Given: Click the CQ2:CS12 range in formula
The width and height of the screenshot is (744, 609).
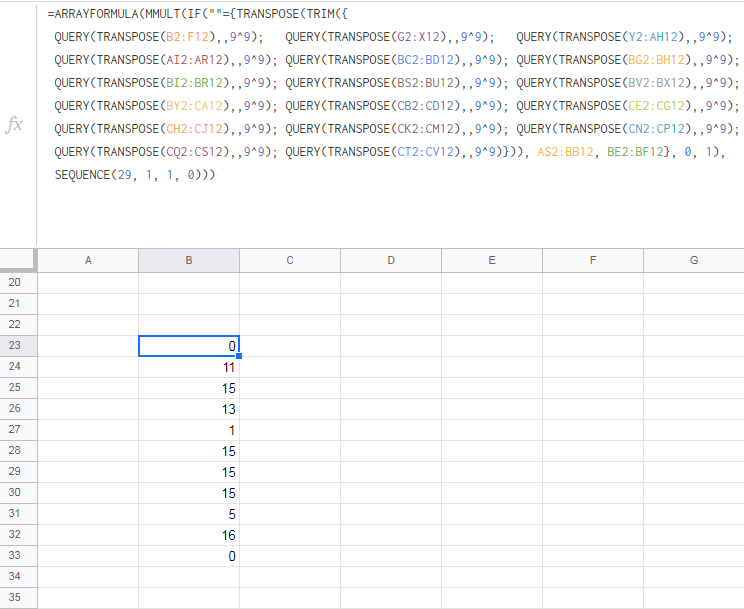Looking at the screenshot, I should click(195, 152).
